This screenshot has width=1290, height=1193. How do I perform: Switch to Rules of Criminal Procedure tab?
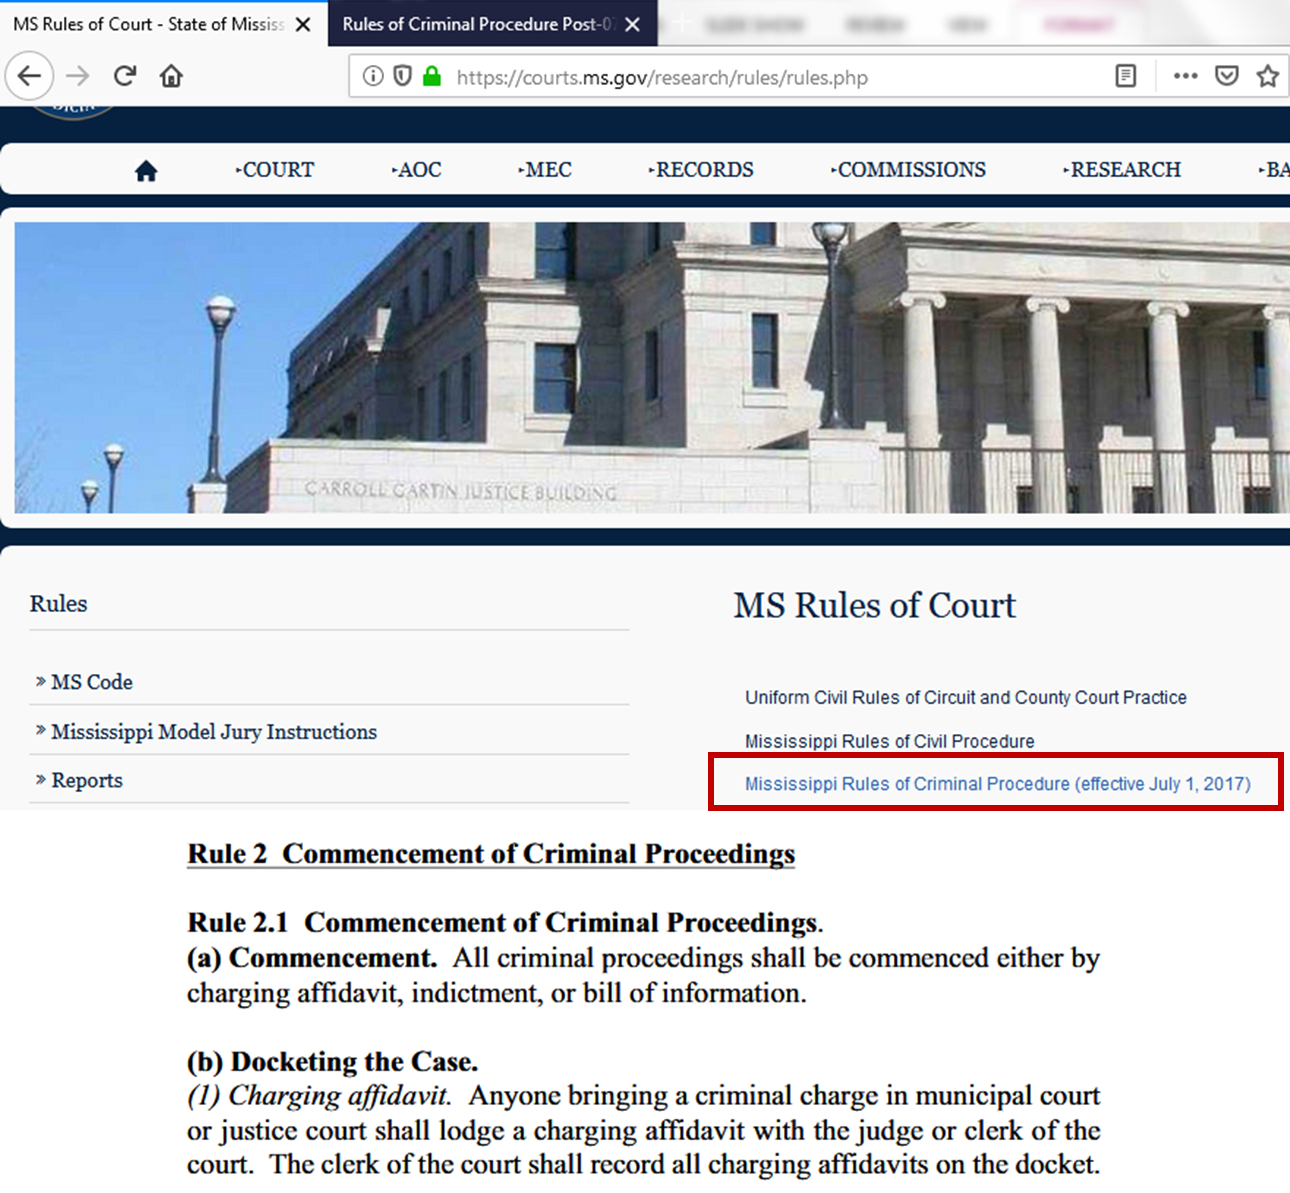(478, 24)
